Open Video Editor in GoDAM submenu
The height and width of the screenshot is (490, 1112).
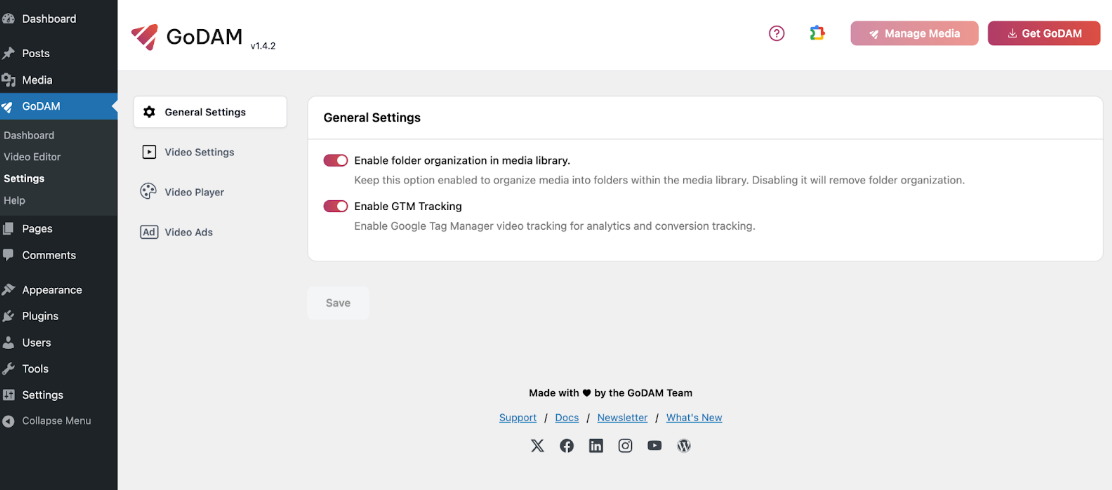click(x=32, y=157)
